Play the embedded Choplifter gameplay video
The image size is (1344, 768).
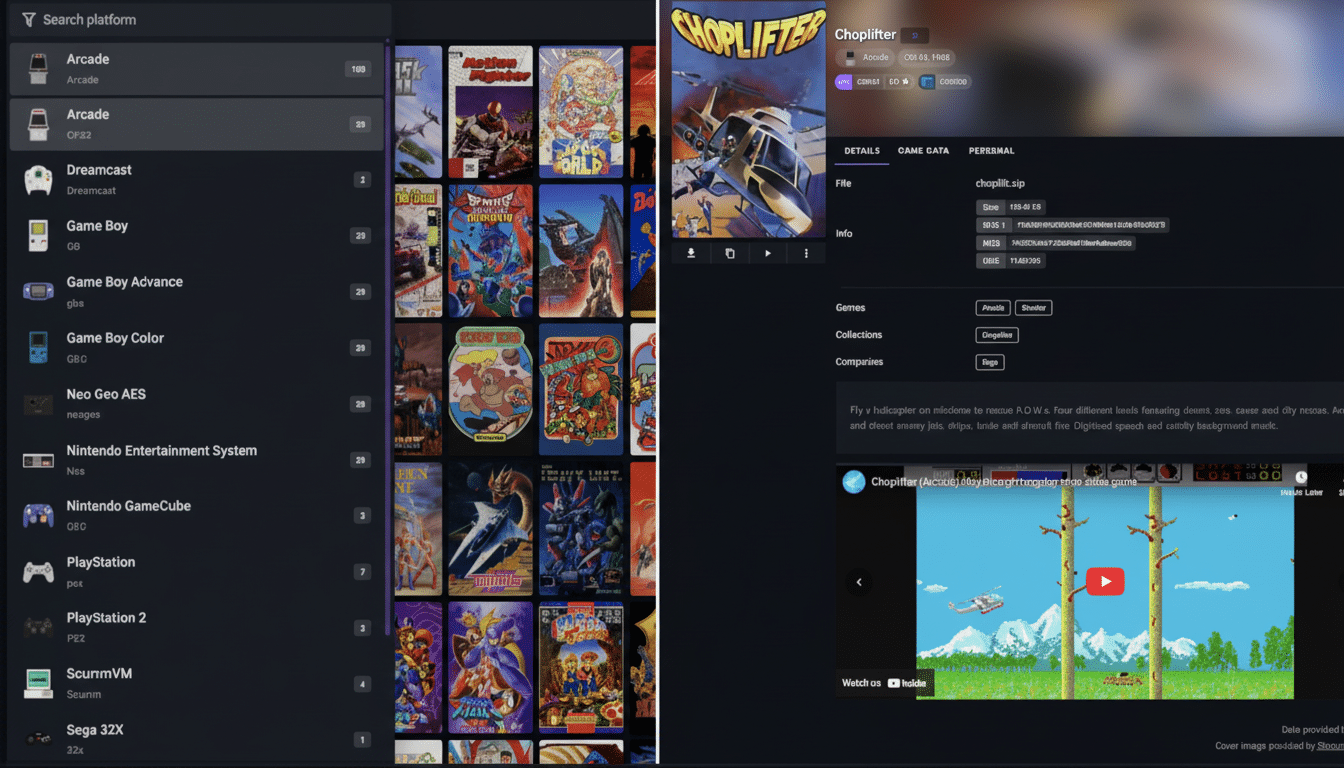coord(1105,581)
